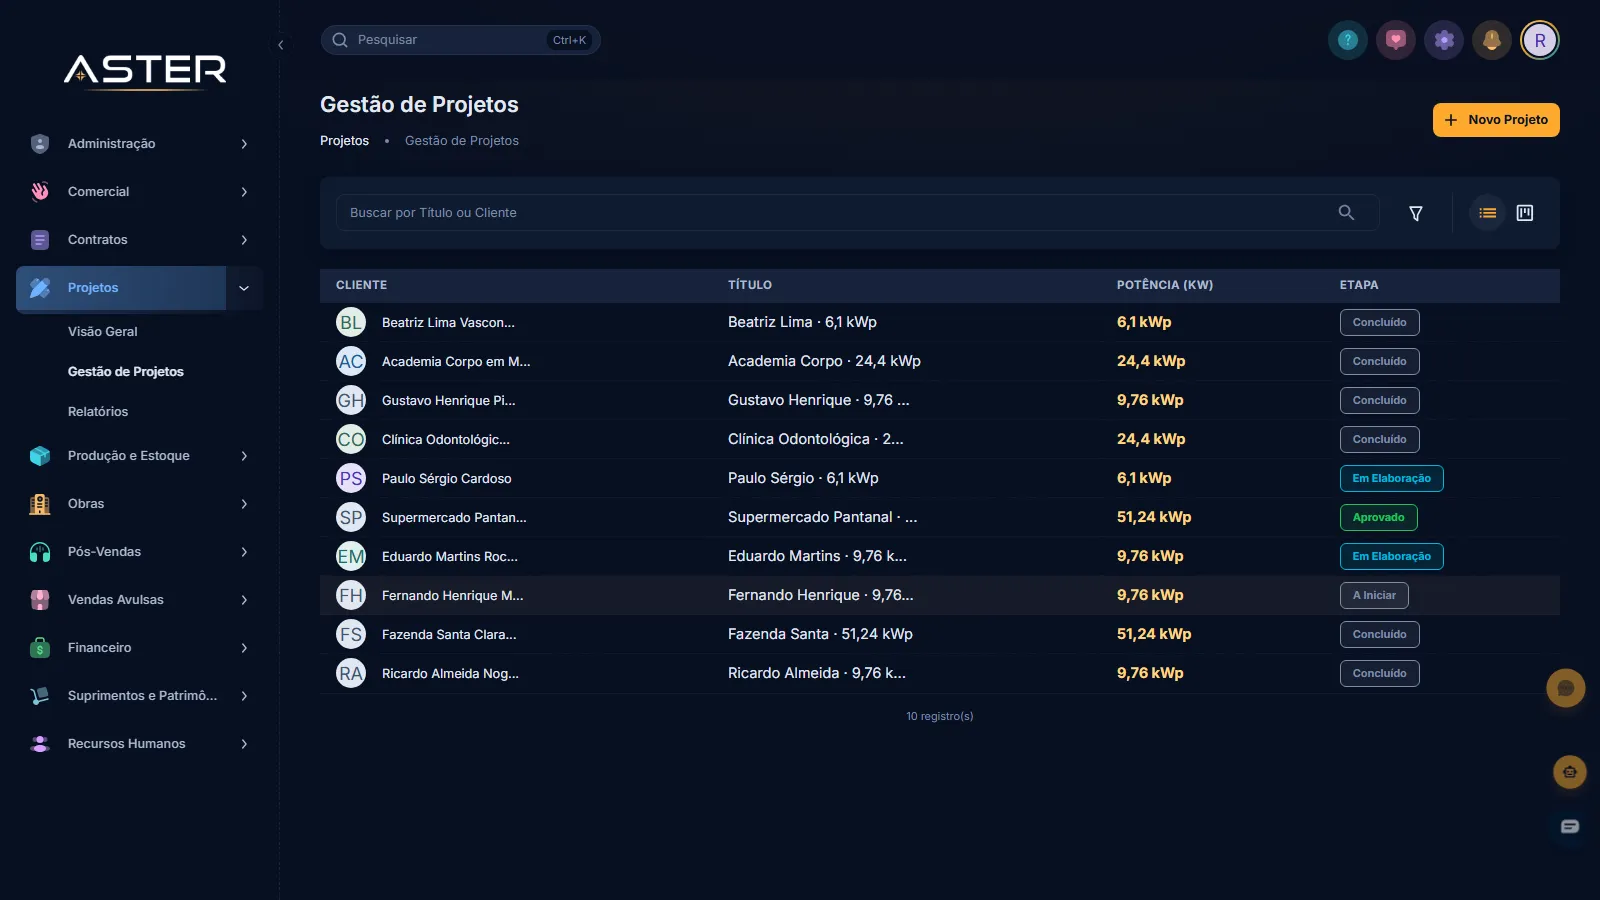The image size is (1600, 900).
Task: Collapse the Projetos menu chevron
Action: point(244,288)
